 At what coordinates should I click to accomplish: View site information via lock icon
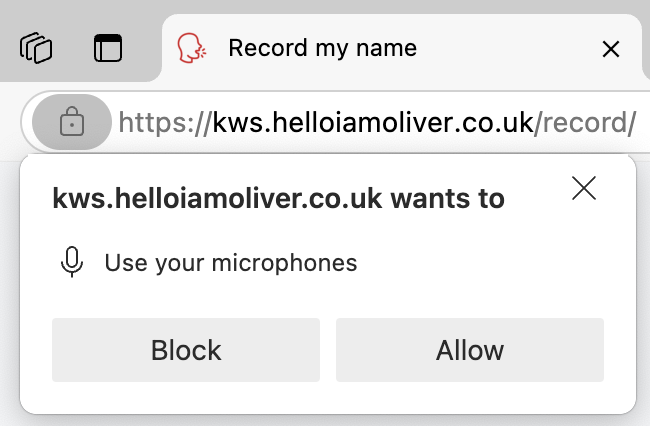pos(71,123)
